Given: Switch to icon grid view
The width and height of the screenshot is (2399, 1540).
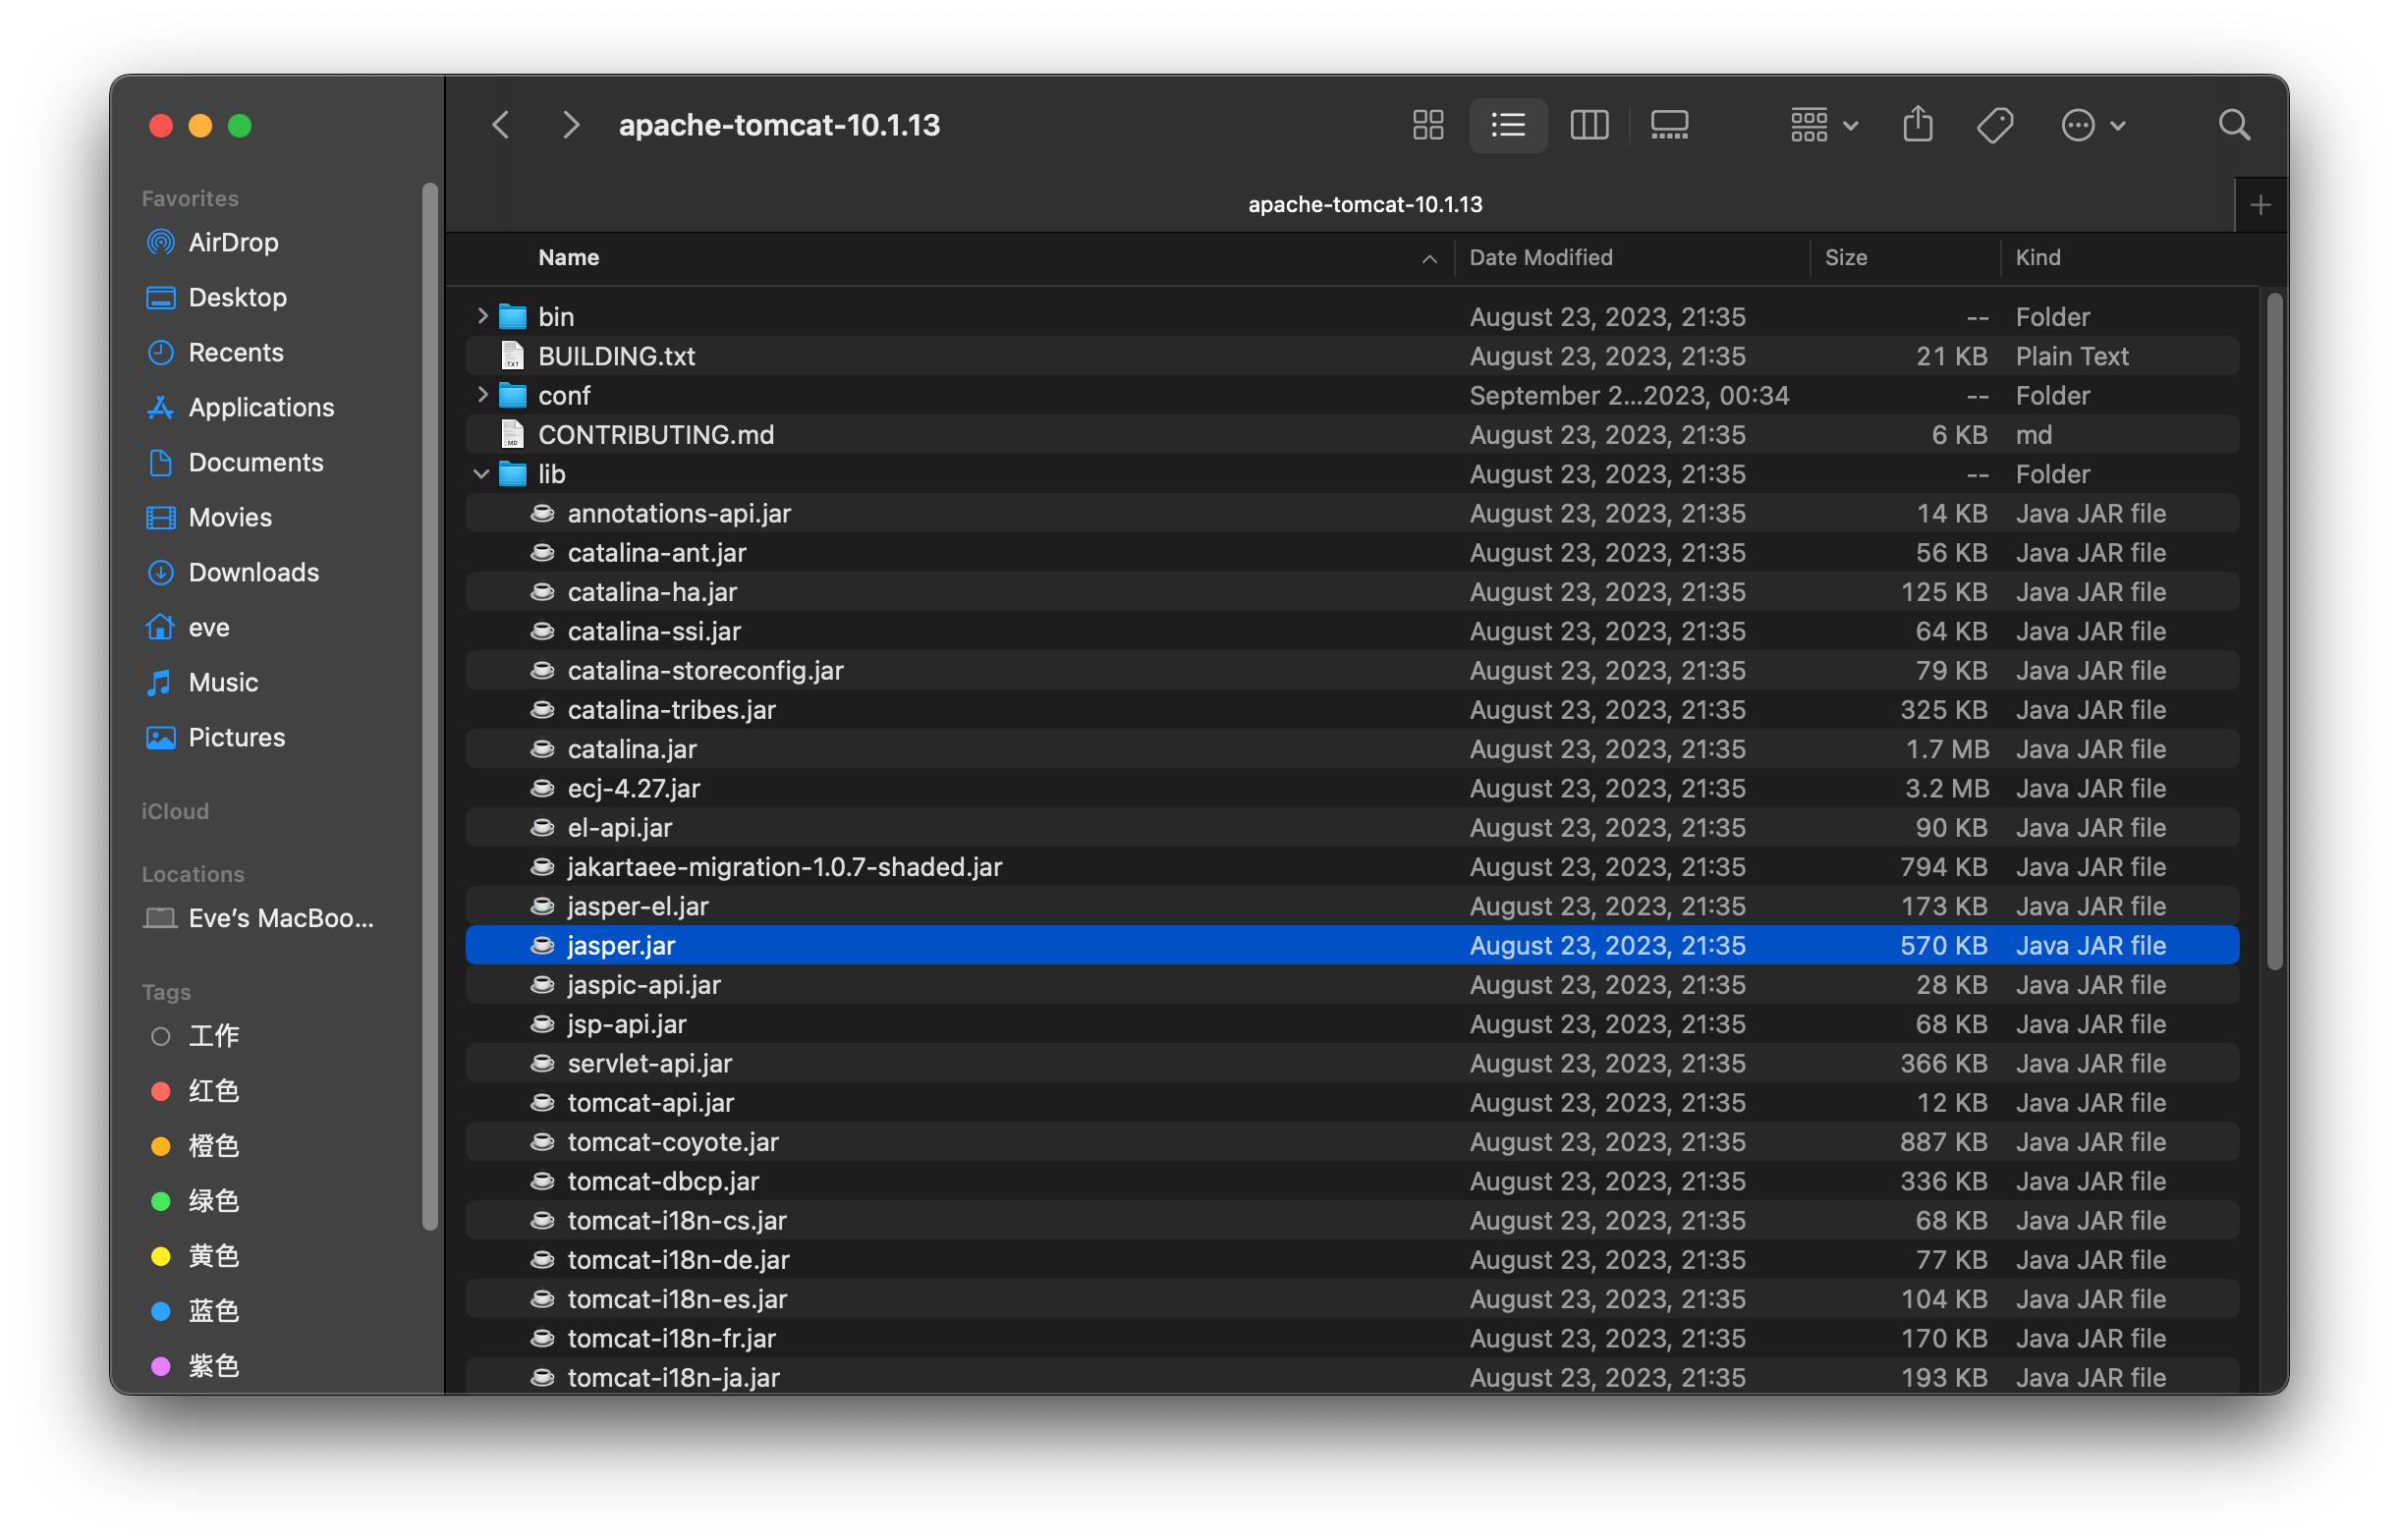Looking at the screenshot, I should [x=1427, y=125].
